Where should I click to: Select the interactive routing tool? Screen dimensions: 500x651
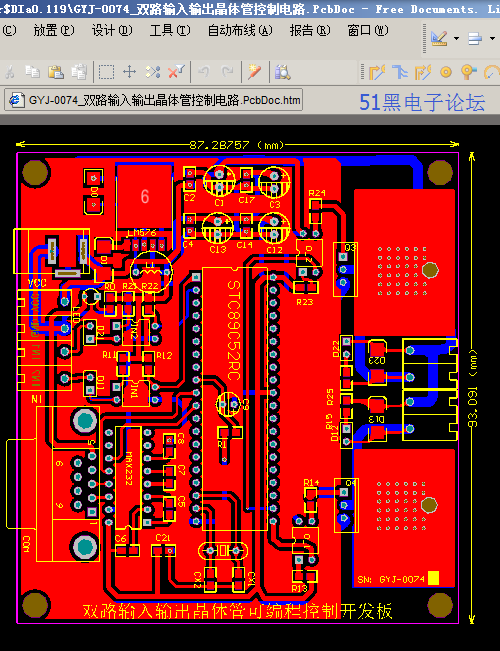(x=377, y=72)
